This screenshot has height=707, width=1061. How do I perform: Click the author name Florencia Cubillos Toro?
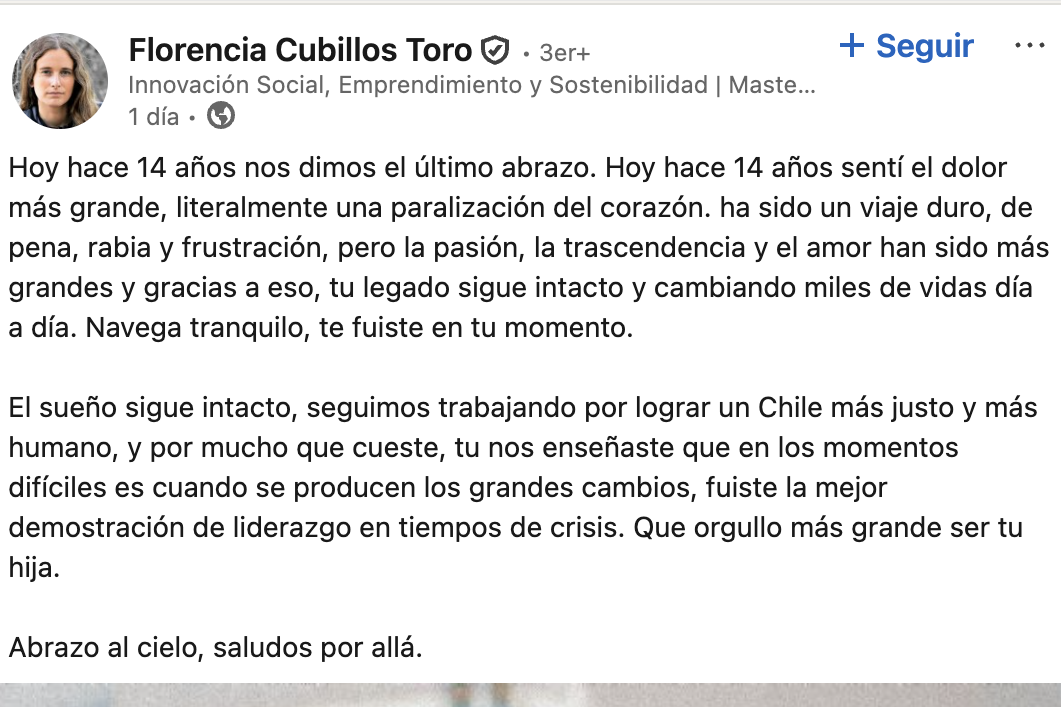[x=300, y=50]
